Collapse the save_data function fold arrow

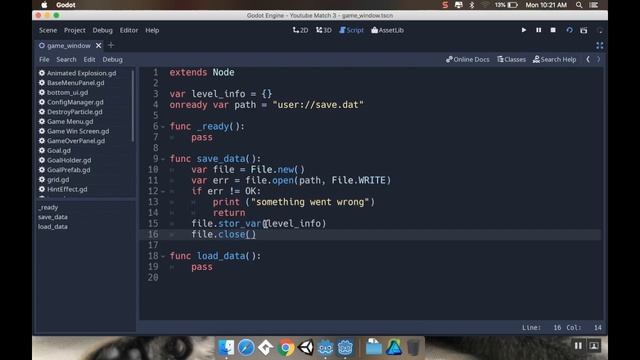click(163, 159)
